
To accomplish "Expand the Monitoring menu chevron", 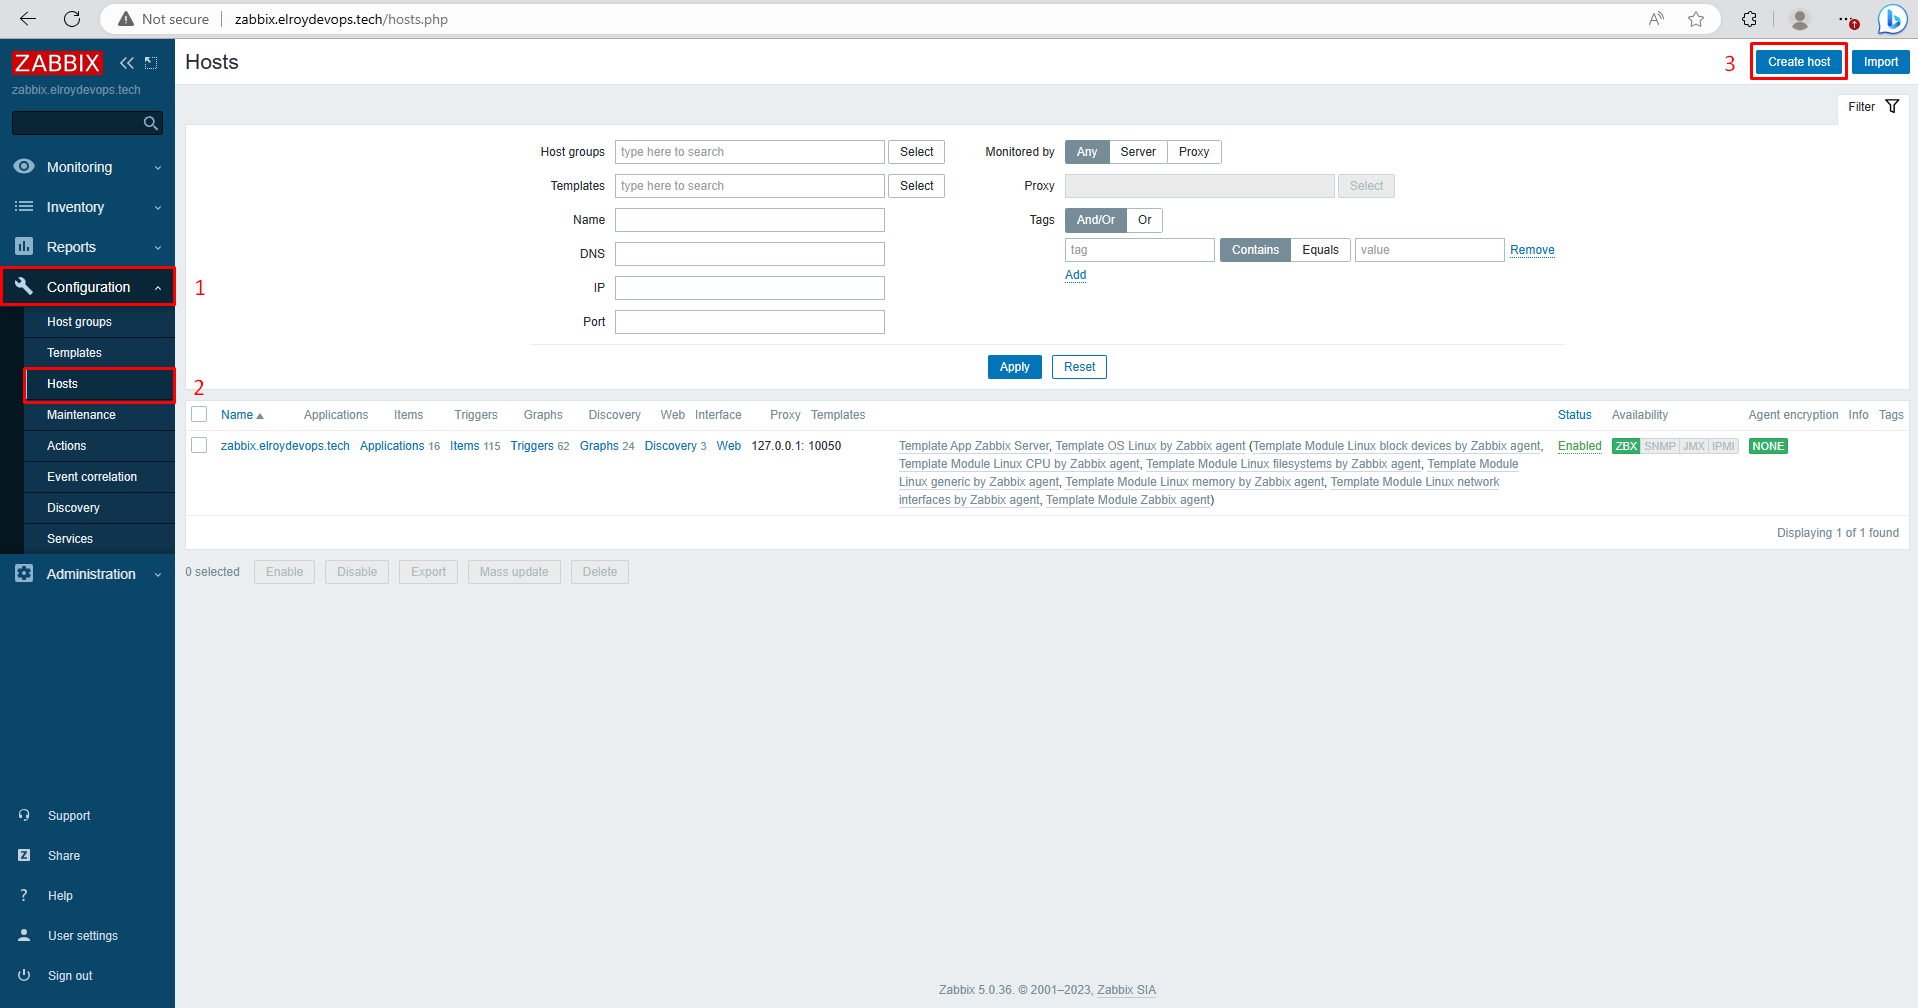I will click(158, 167).
